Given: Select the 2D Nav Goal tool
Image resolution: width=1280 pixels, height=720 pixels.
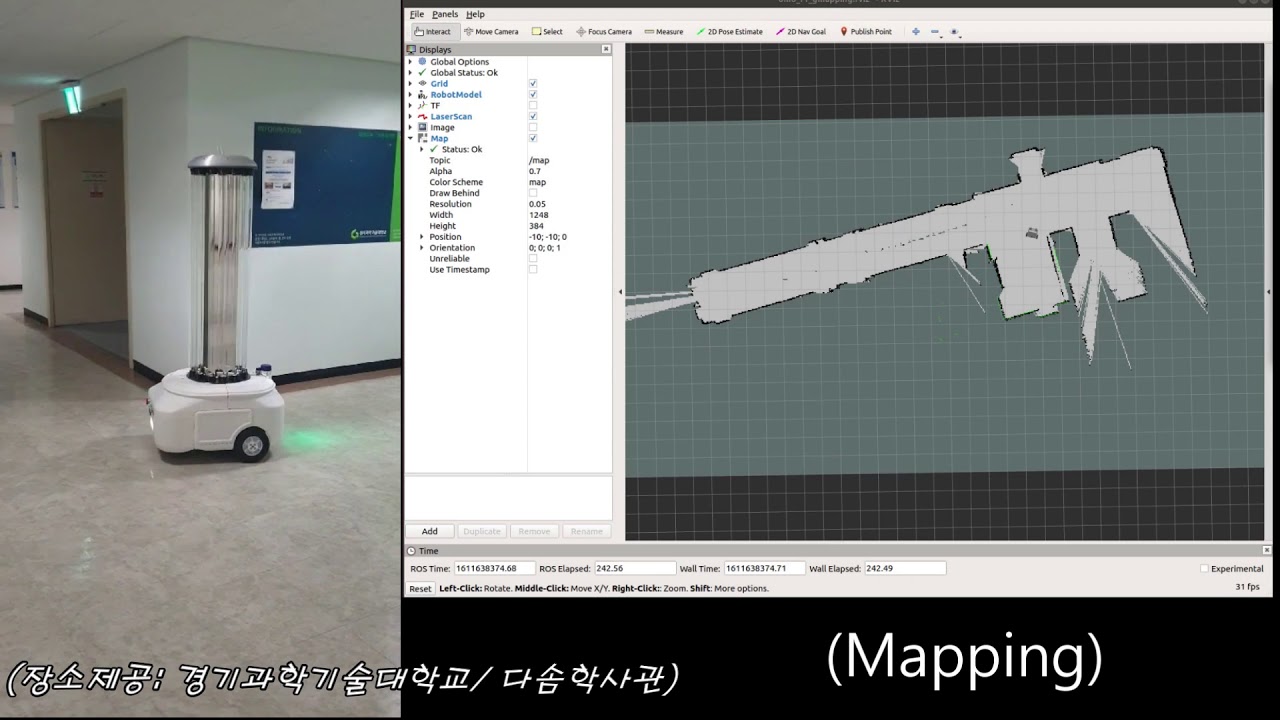Looking at the screenshot, I should pos(801,32).
